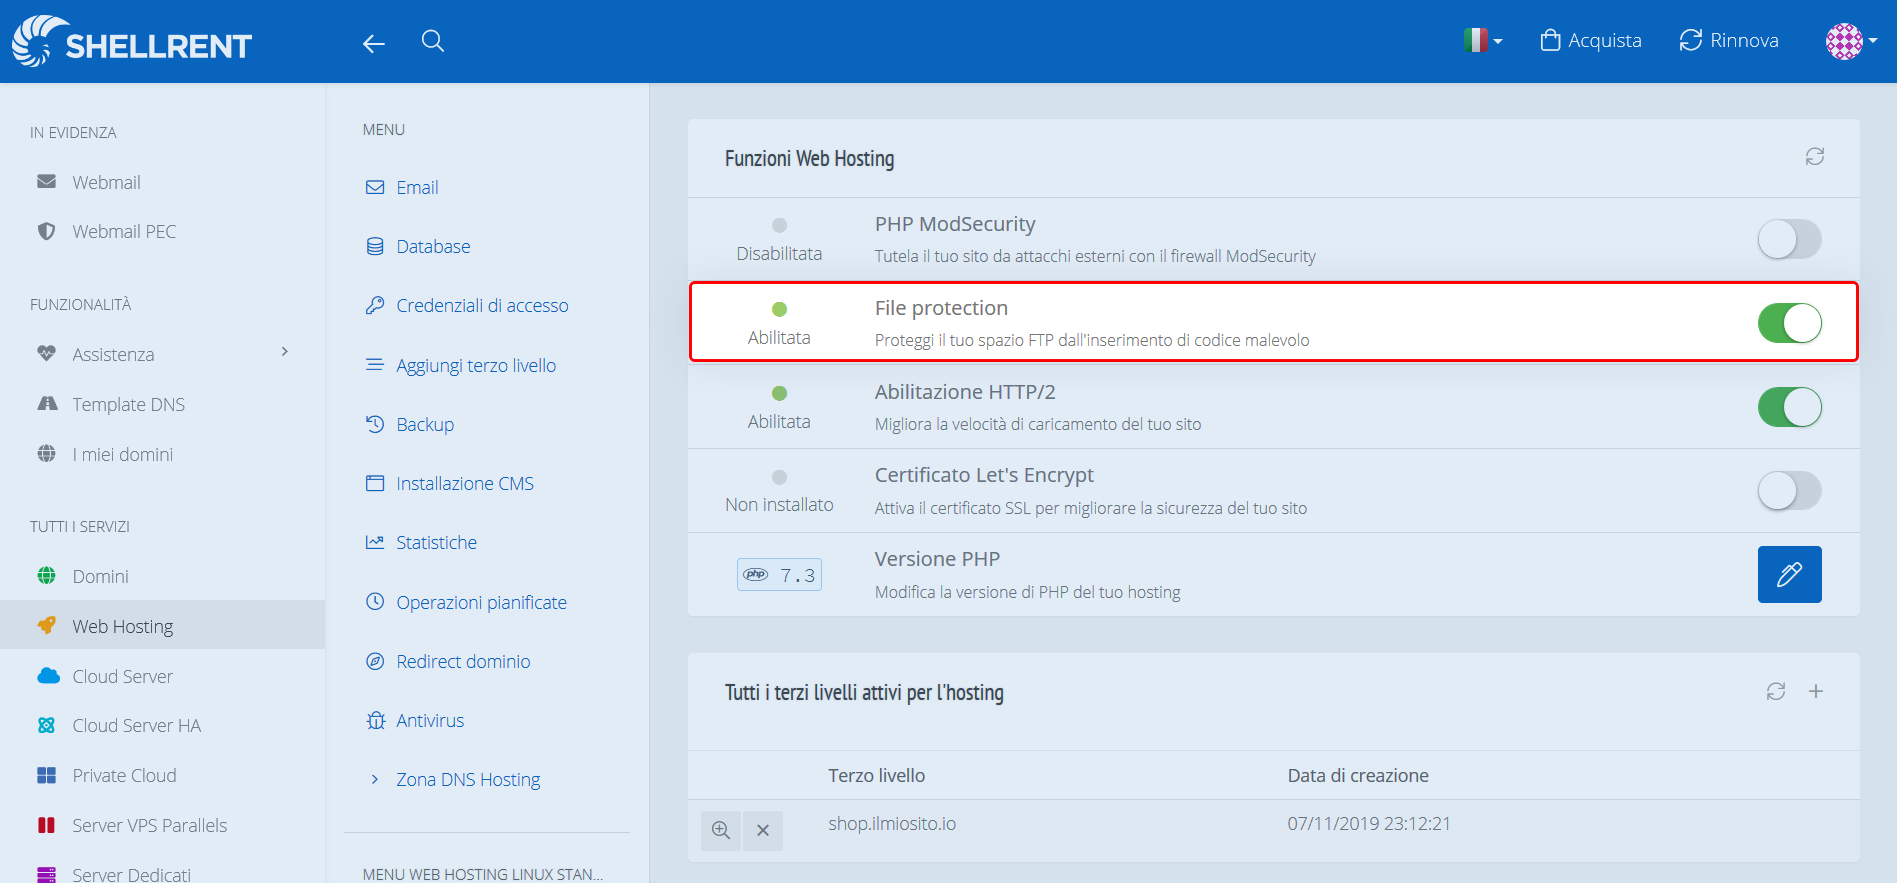This screenshot has height=883, width=1897.
Task: Click the Antivirus bug icon
Action: [x=375, y=720]
